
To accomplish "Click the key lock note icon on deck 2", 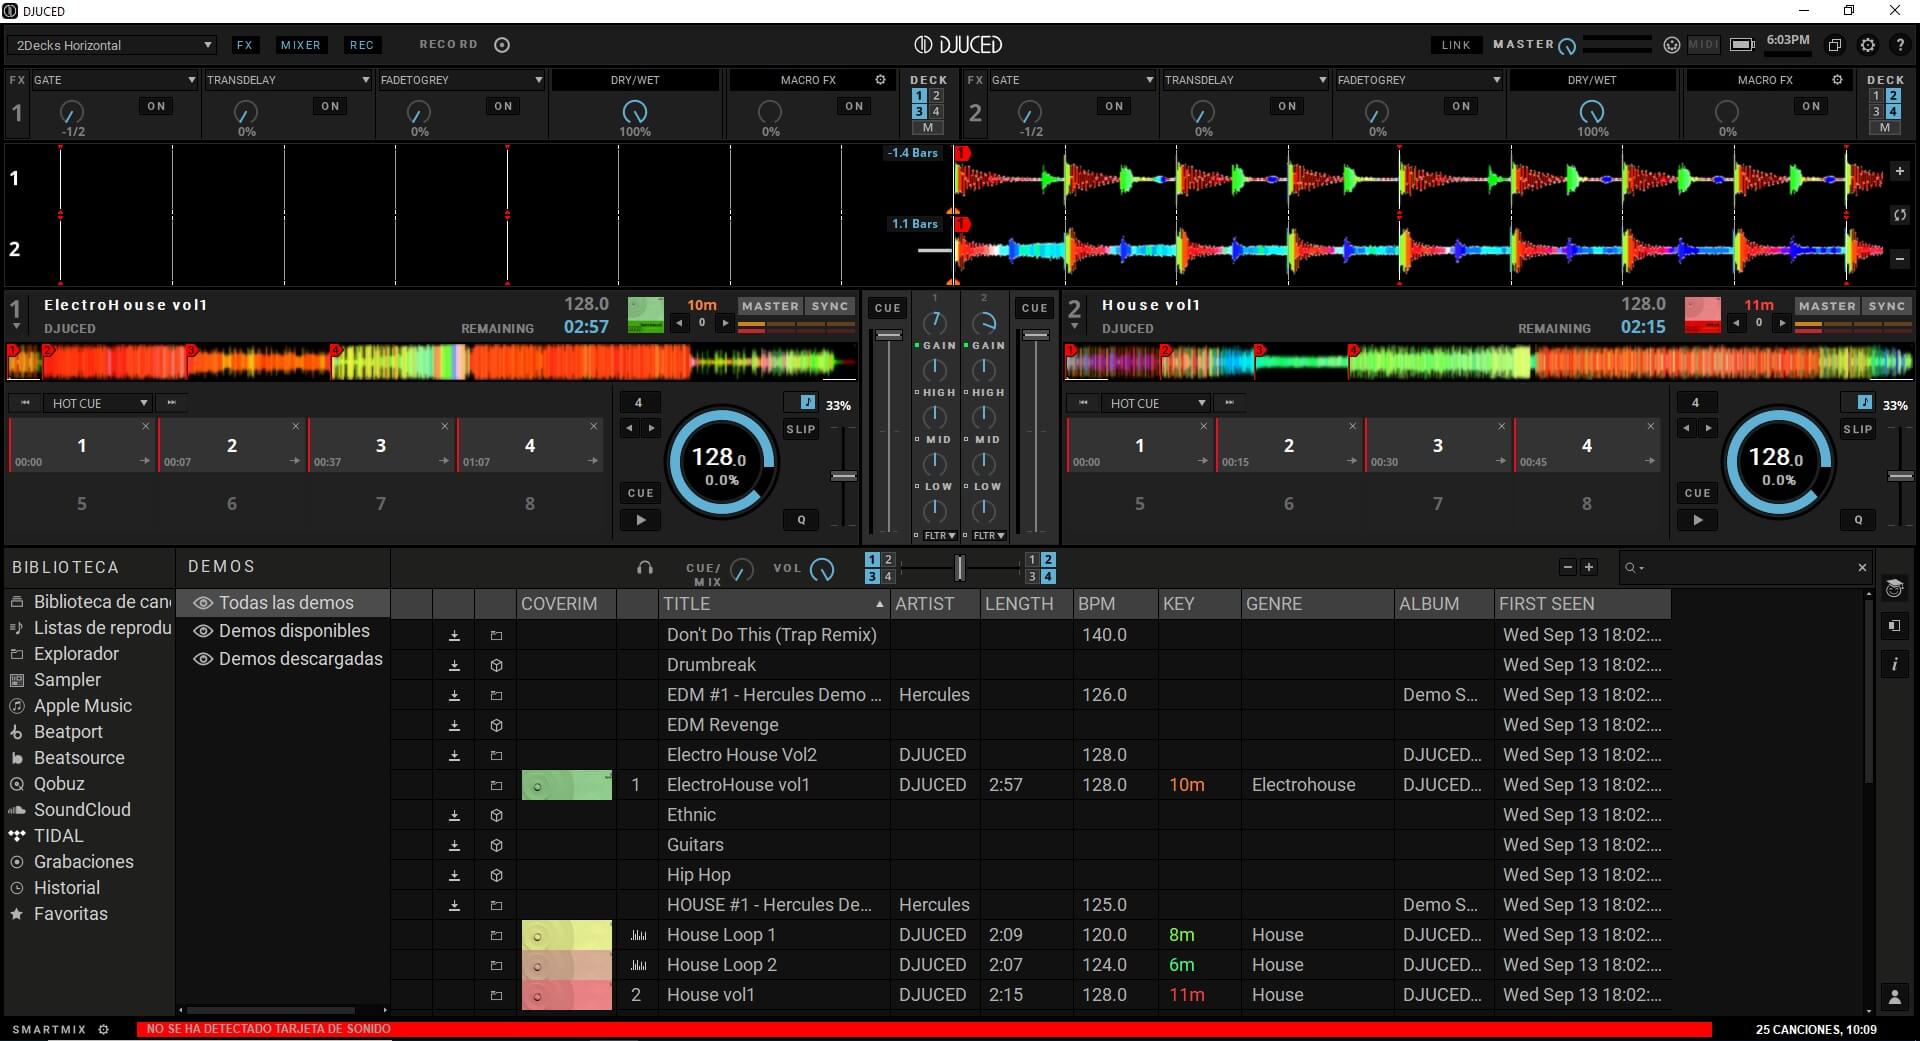I will (x=1864, y=402).
